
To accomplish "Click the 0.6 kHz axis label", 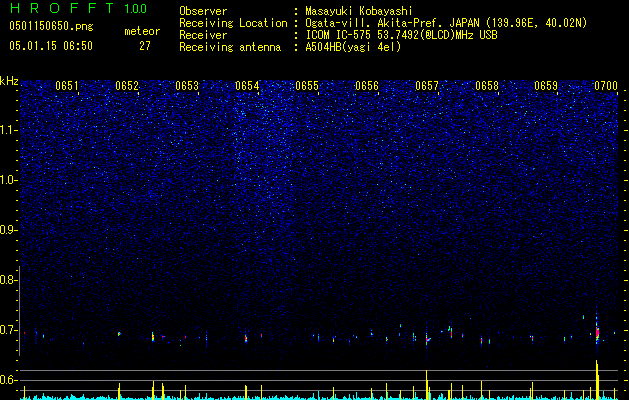I will (x=9, y=380).
